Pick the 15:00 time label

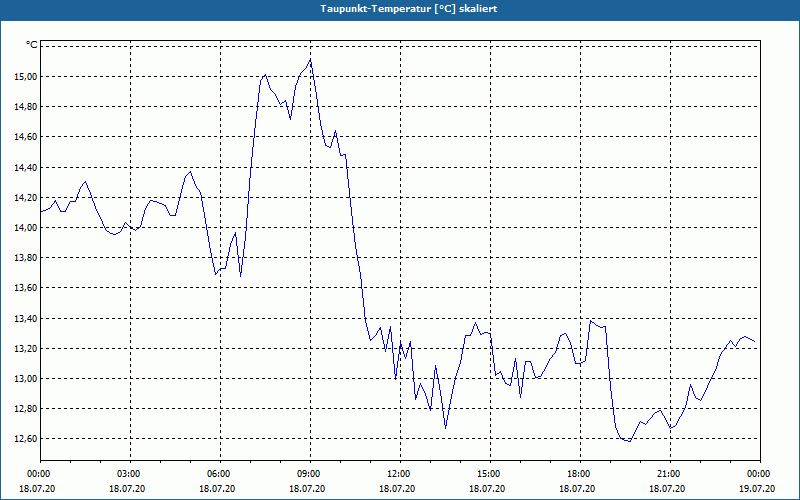[491, 474]
